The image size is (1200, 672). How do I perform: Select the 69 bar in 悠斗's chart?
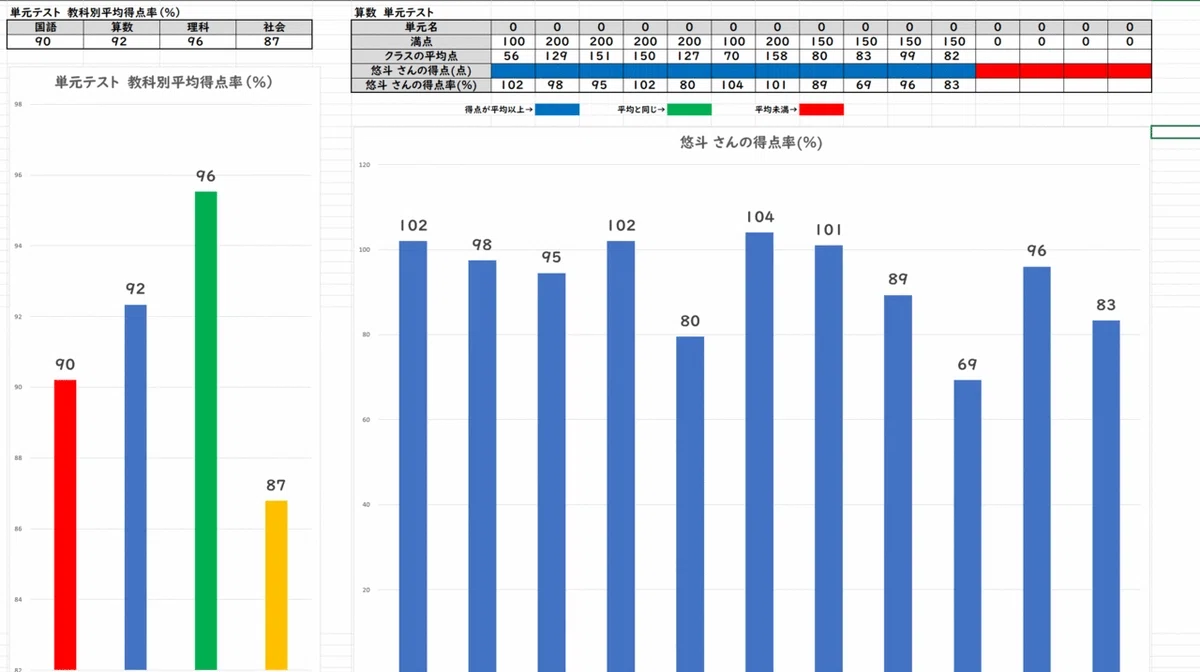click(967, 526)
